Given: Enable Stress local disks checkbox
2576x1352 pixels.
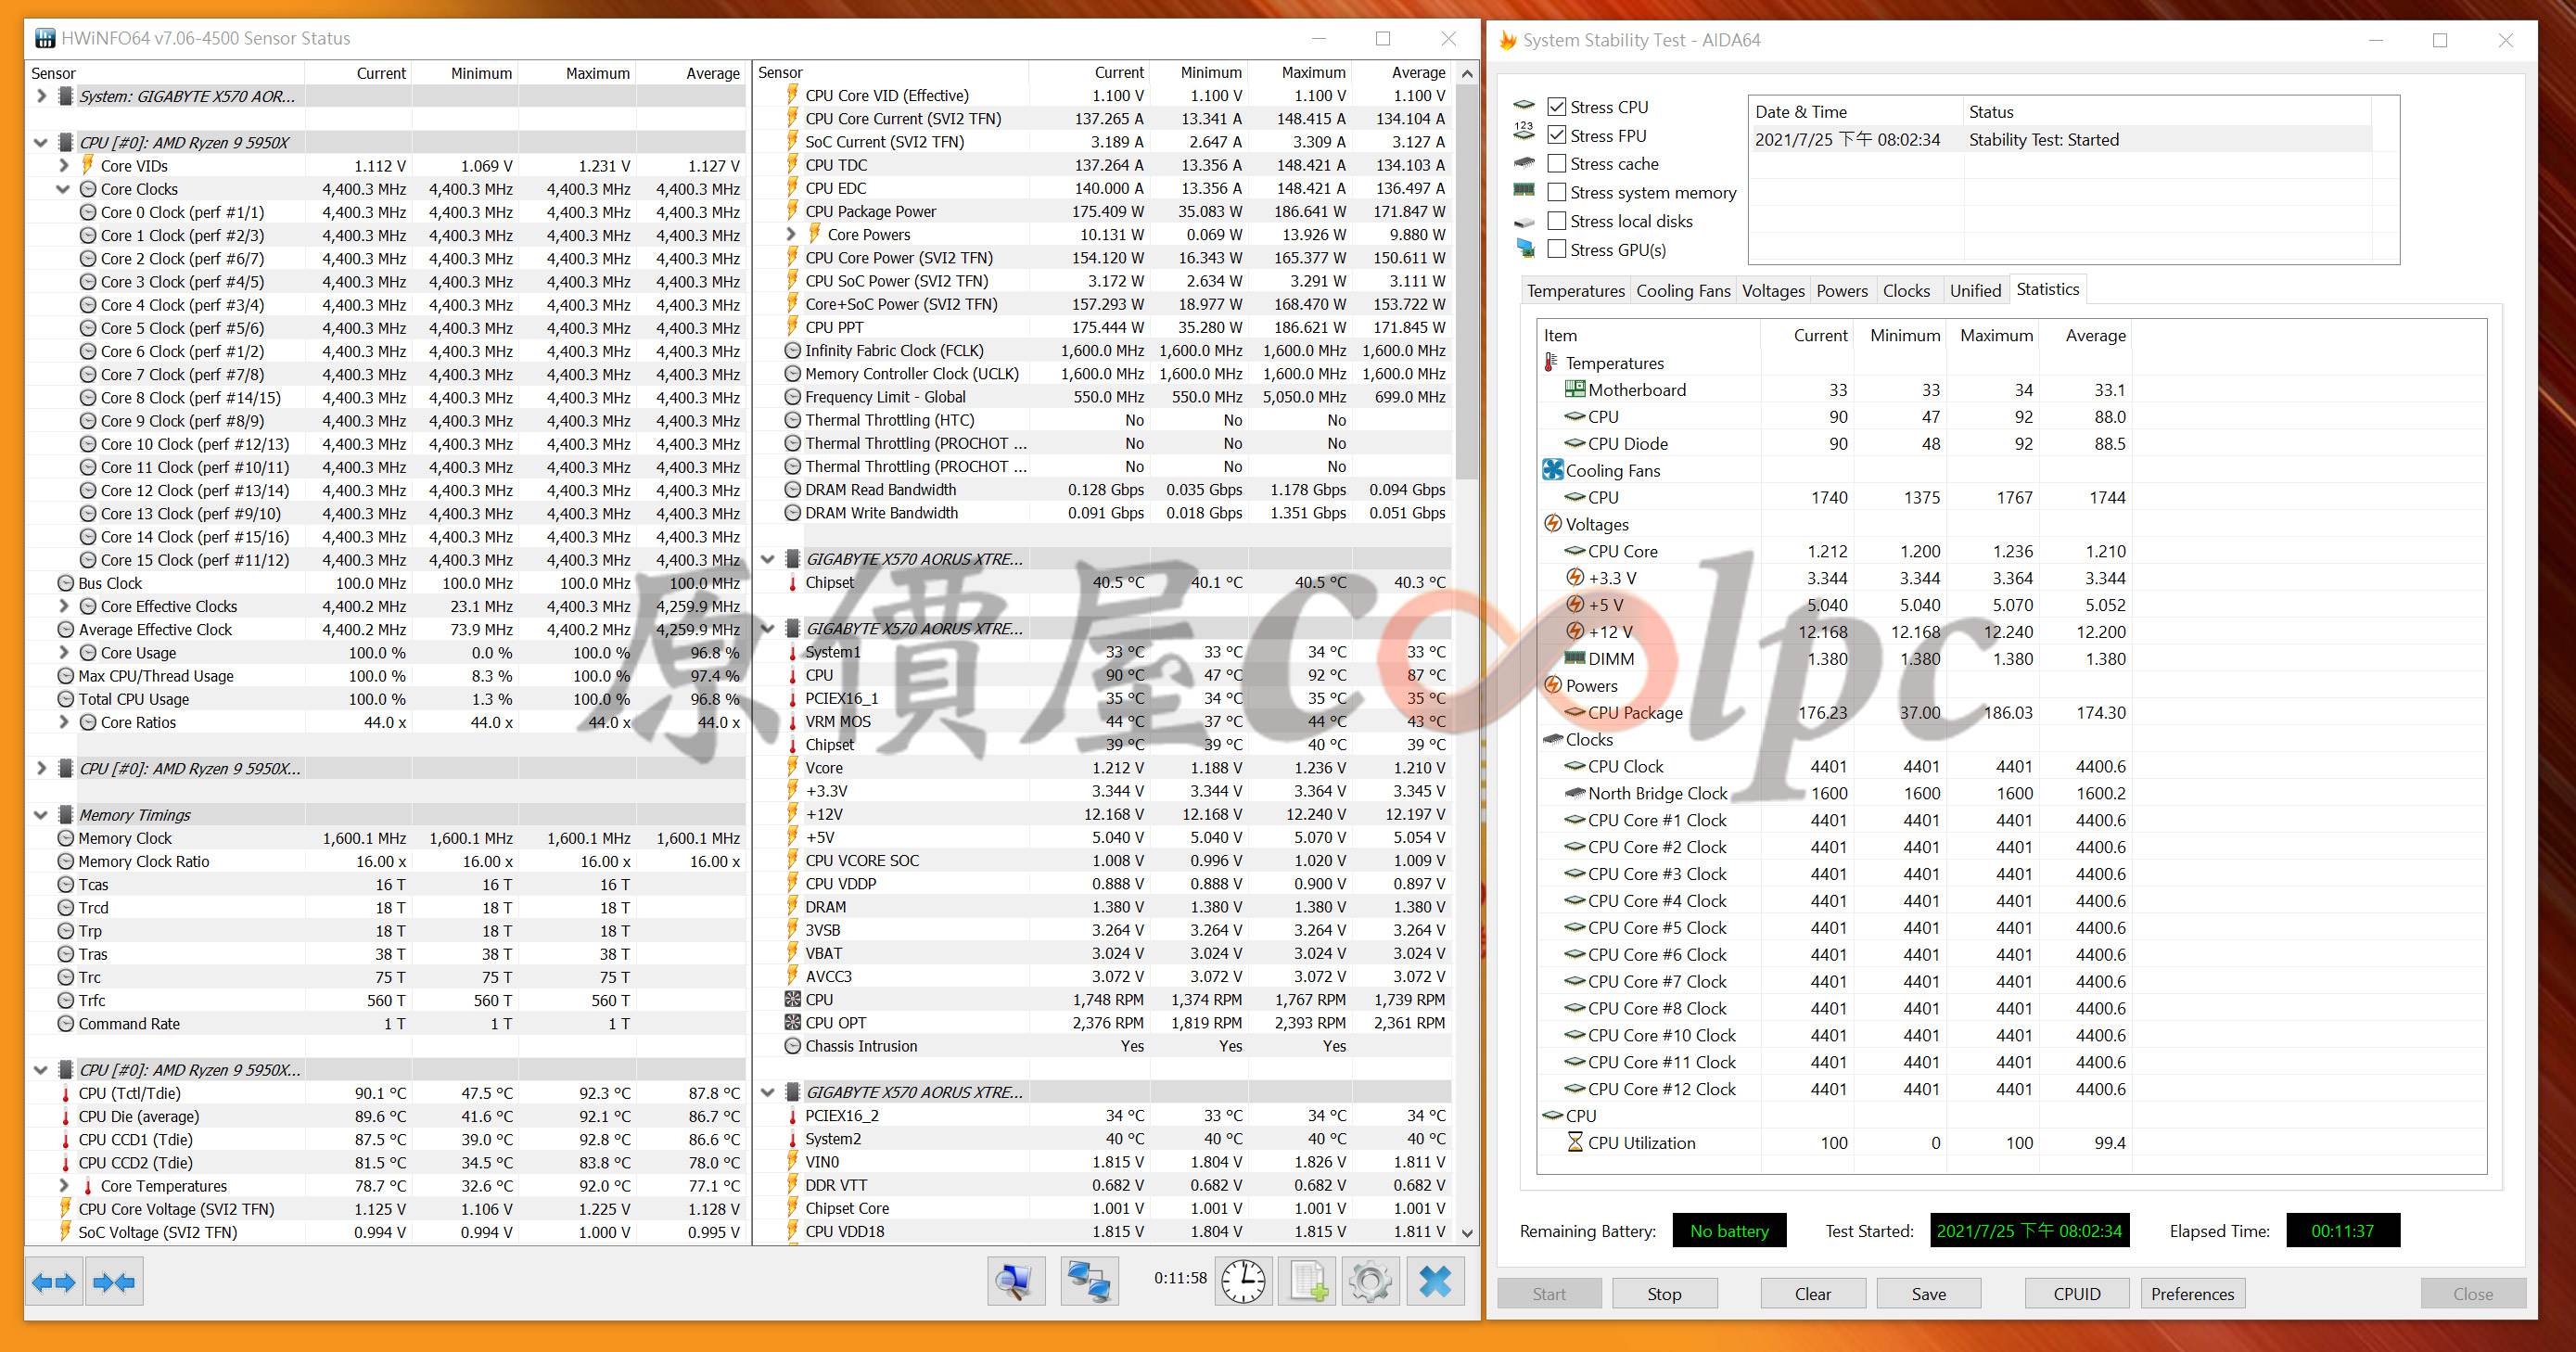Looking at the screenshot, I should (1556, 221).
